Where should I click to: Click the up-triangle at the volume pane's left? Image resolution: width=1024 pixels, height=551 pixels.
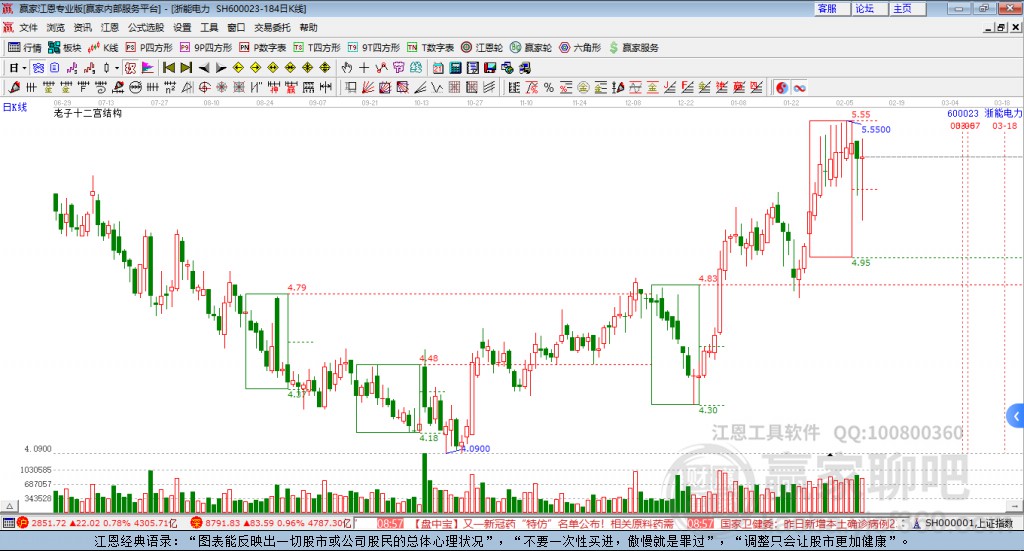point(9,506)
